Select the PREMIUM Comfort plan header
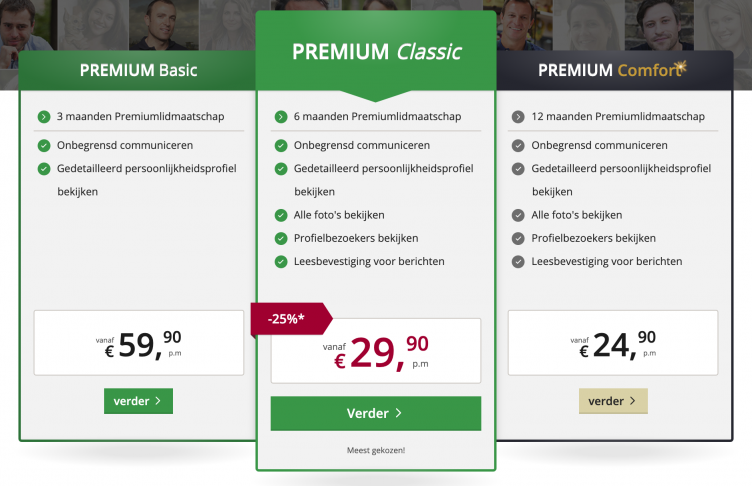Screen dimensions: 752x486 click(612, 70)
